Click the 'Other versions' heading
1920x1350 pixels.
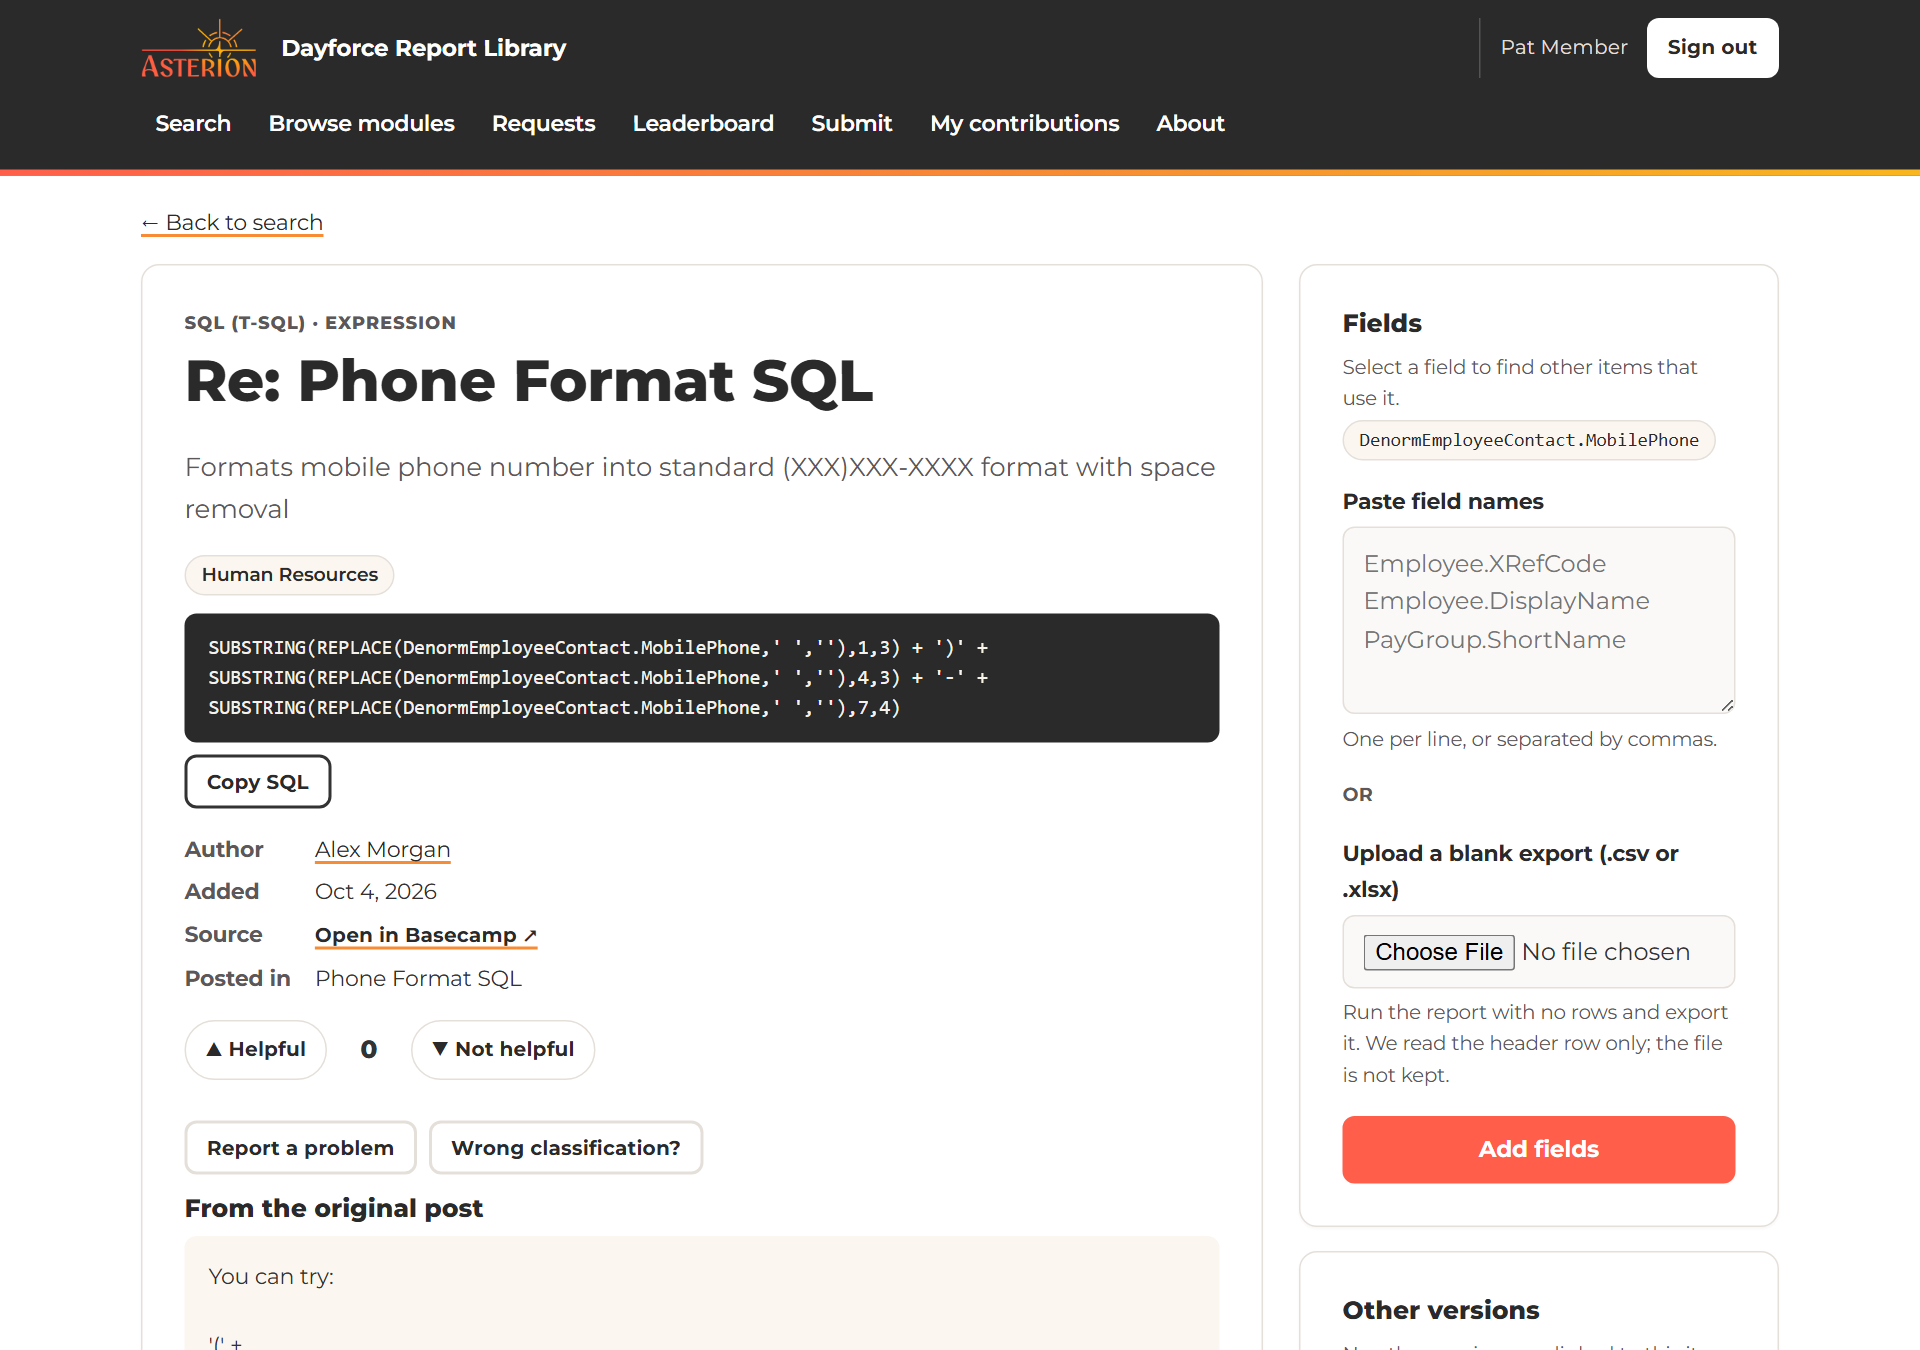(x=1440, y=1310)
